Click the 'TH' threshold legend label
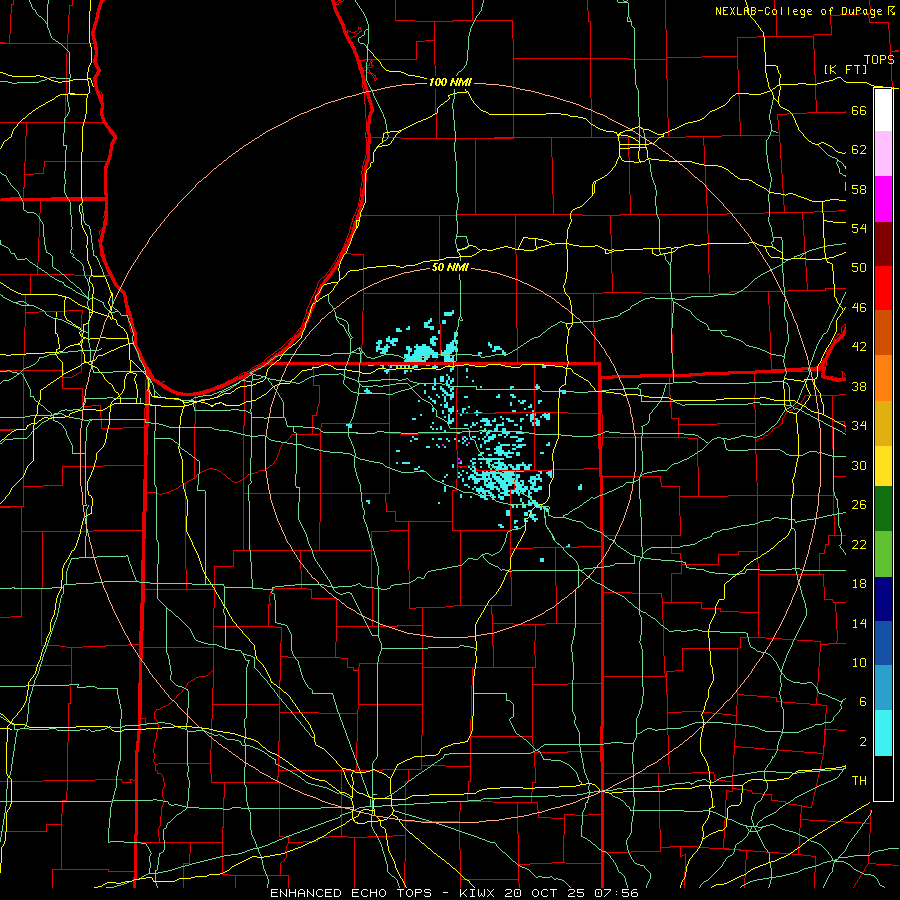900x900 pixels. (859, 780)
